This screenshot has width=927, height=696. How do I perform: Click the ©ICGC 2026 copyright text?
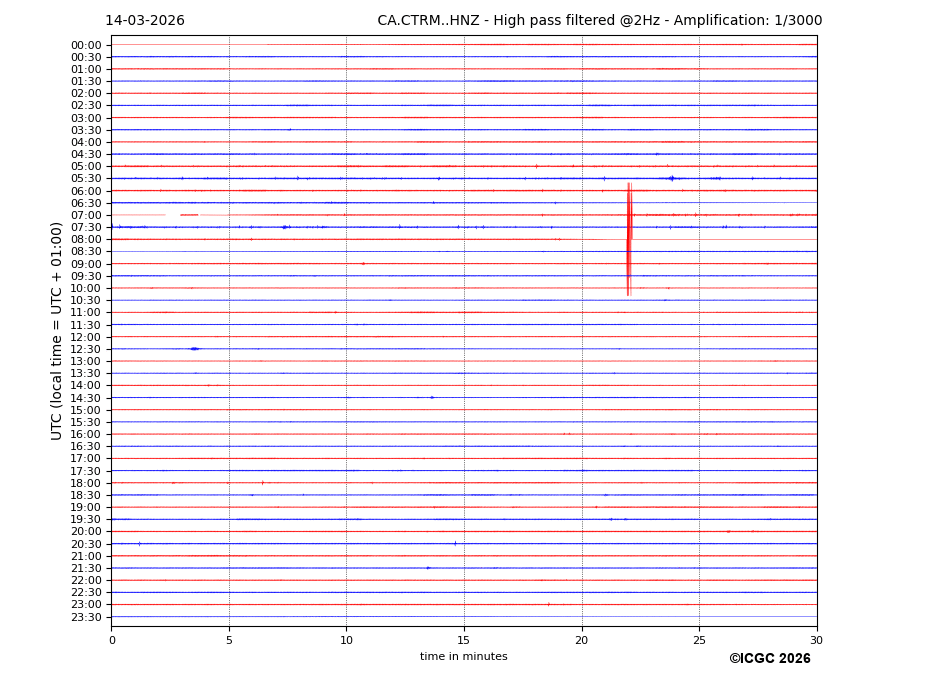pyautogui.click(x=769, y=659)
